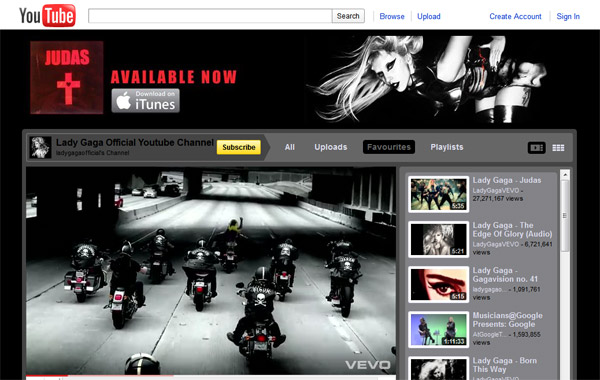Click the Lady Gaga channel avatar
600x380 pixels.
pyautogui.click(x=40, y=147)
